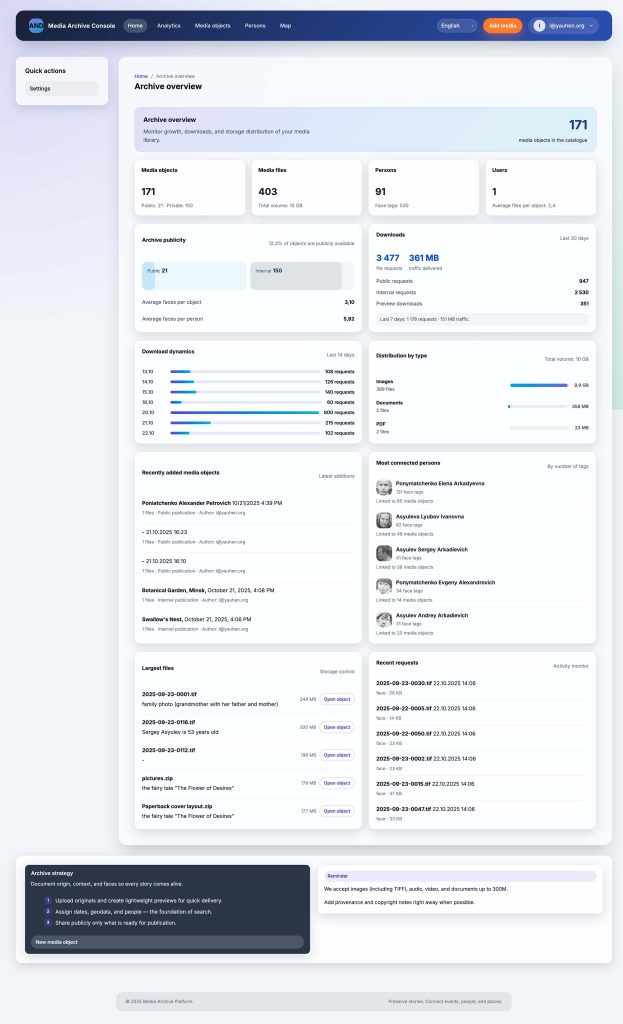Open the English language dropdown
This screenshot has height=1024, width=623.
456,26
